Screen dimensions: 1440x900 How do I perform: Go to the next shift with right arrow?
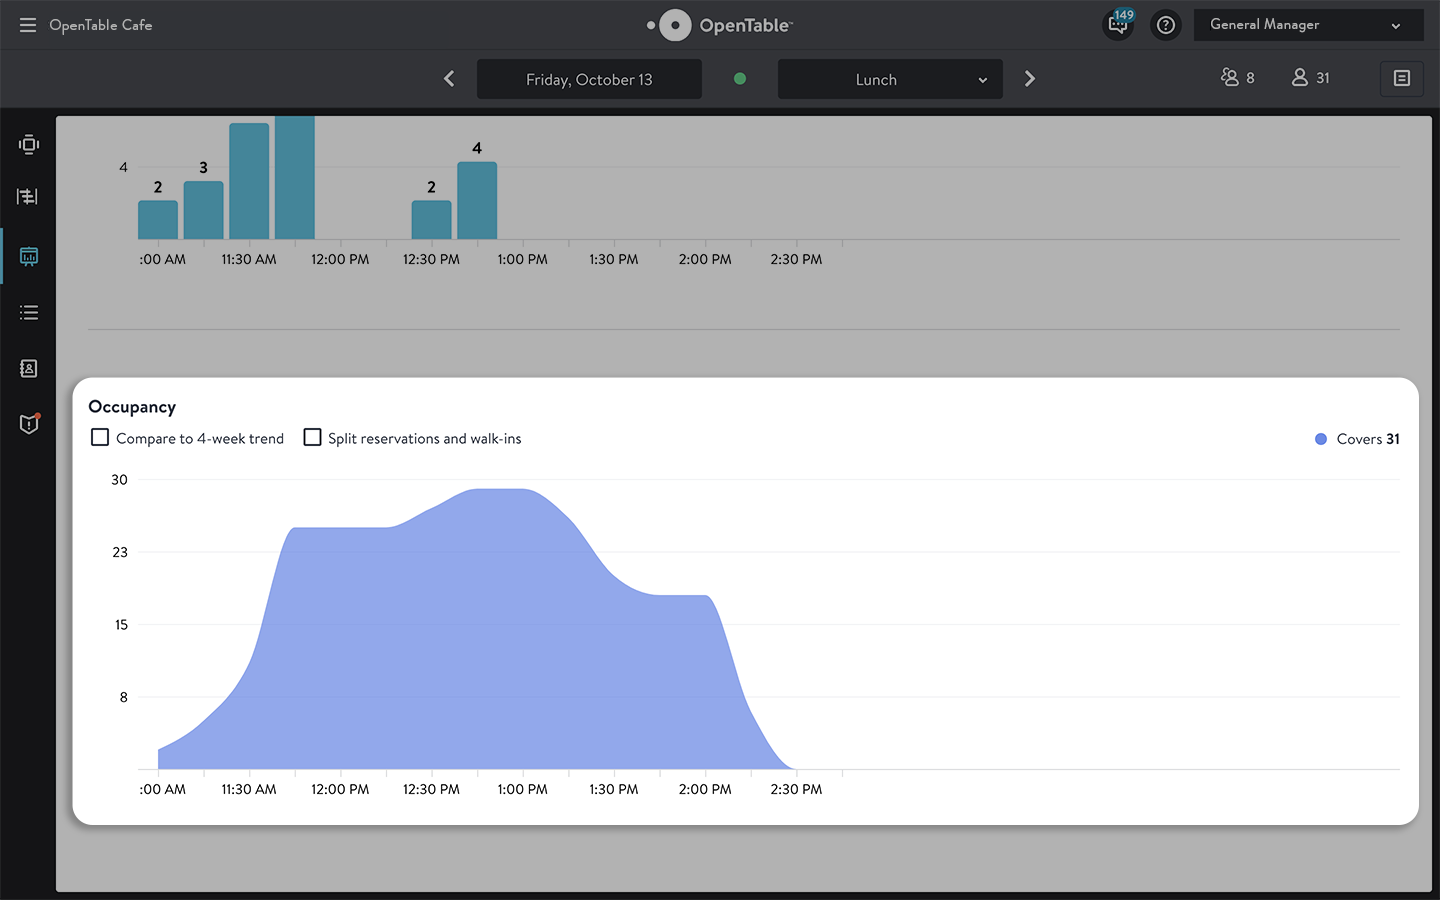click(1030, 79)
